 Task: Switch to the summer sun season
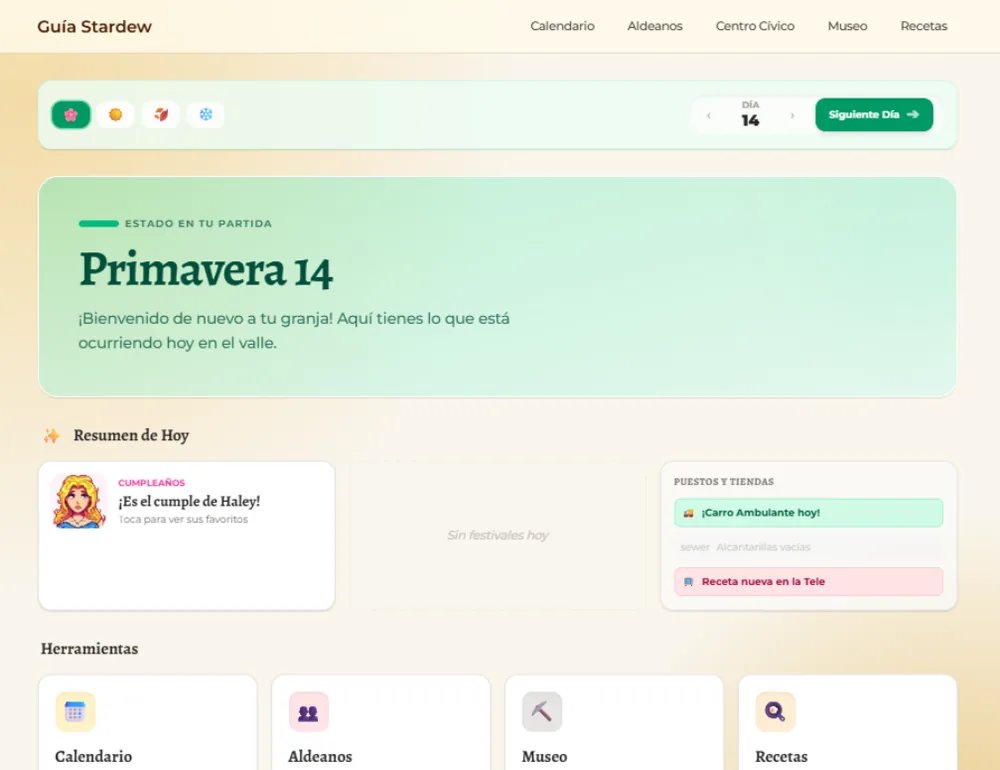pos(116,115)
